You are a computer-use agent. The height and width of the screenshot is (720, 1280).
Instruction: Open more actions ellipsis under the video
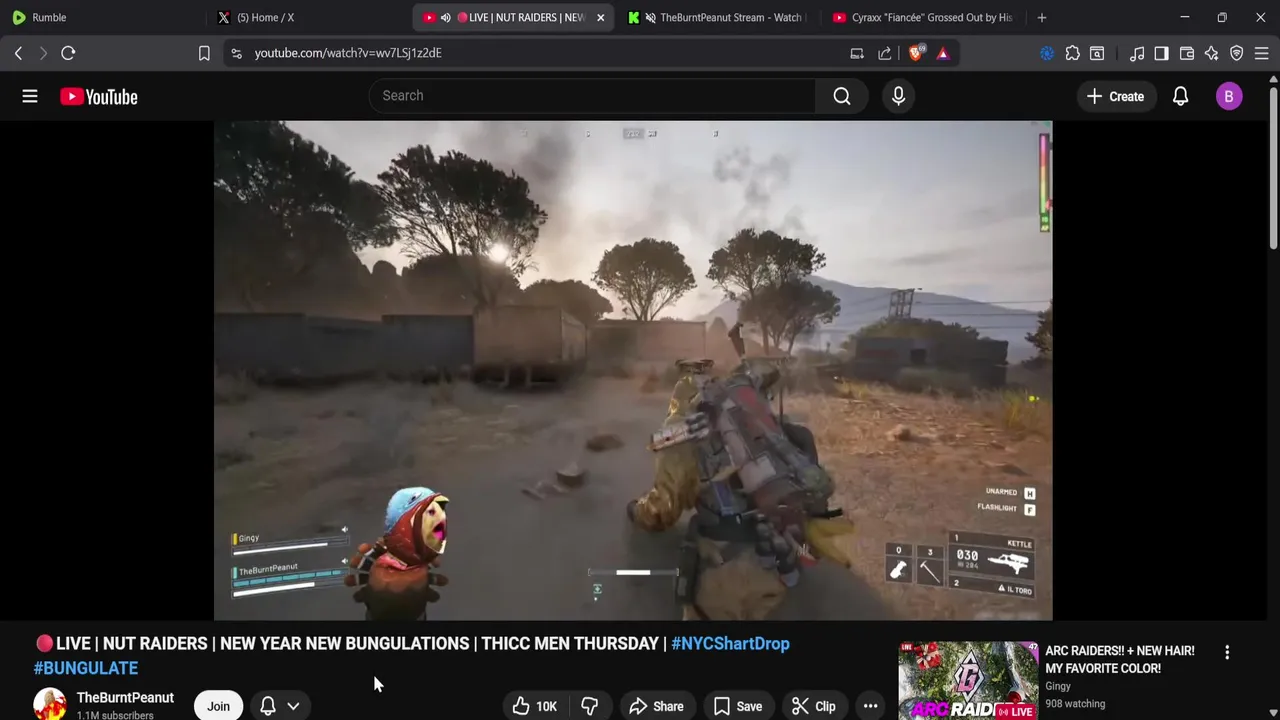click(870, 706)
